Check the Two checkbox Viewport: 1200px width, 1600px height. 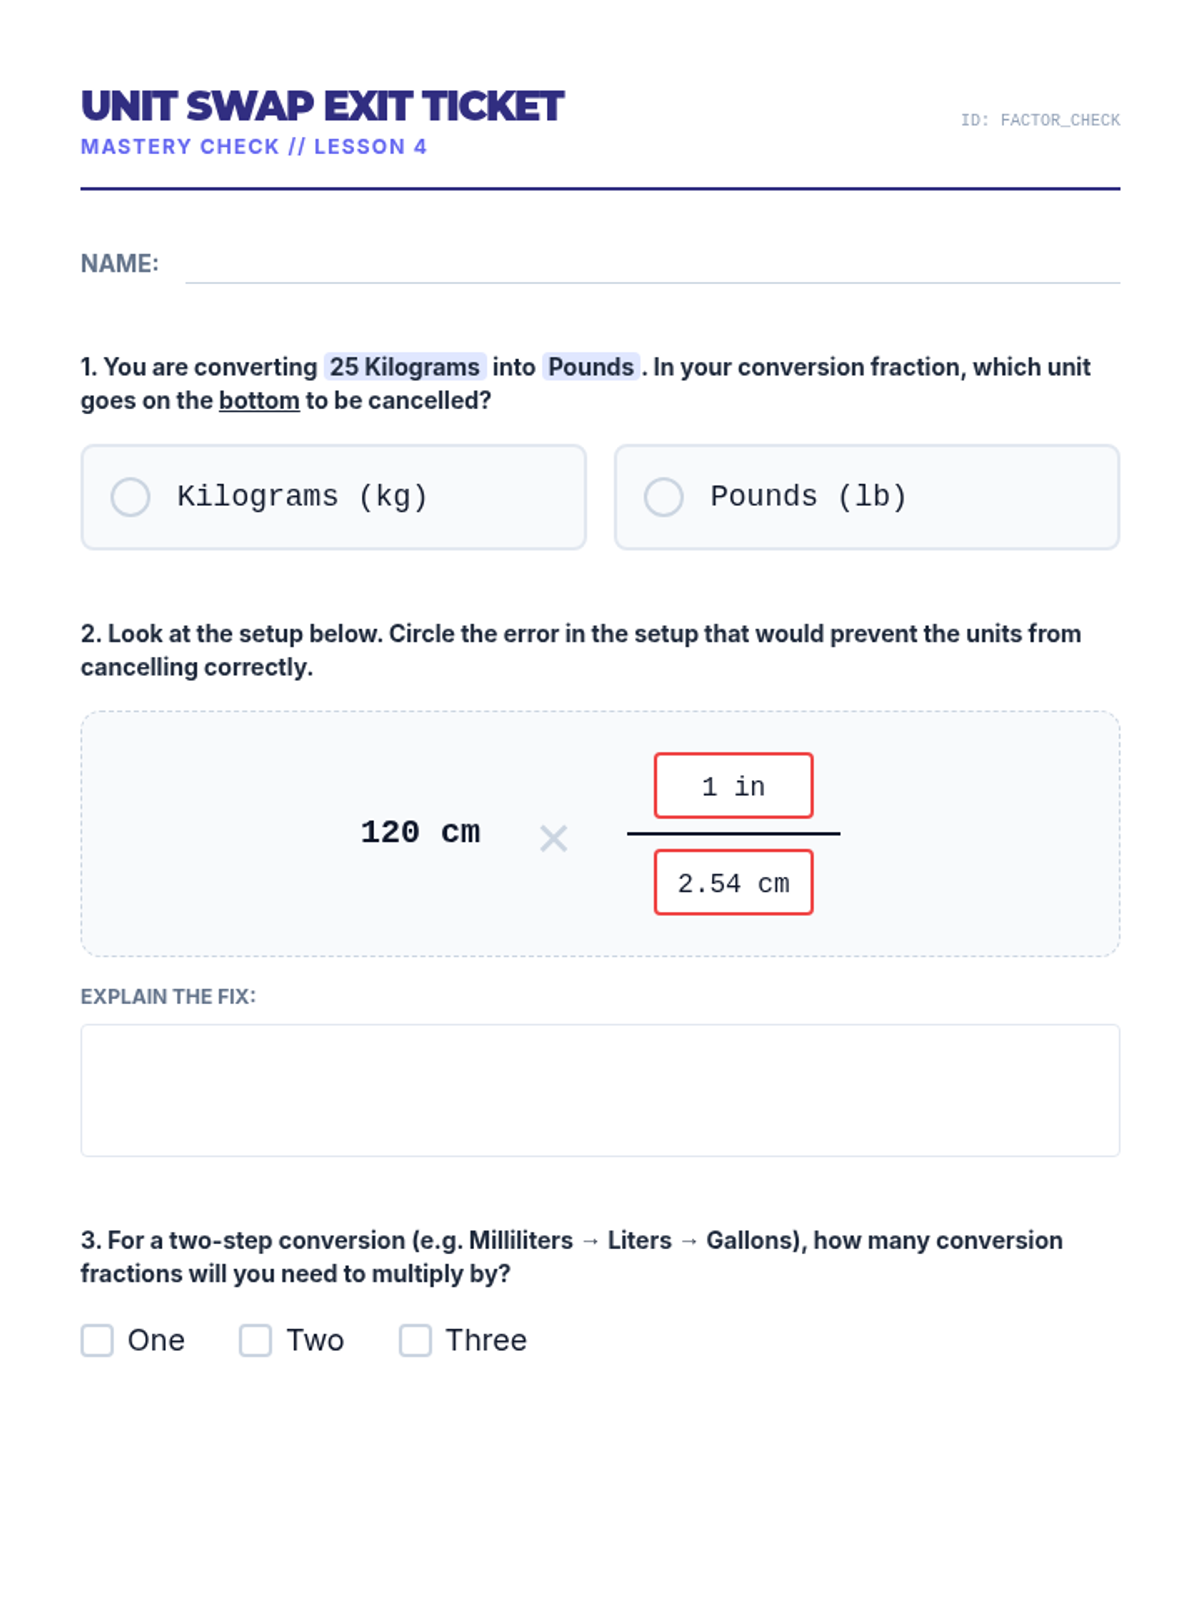pyautogui.click(x=255, y=1340)
